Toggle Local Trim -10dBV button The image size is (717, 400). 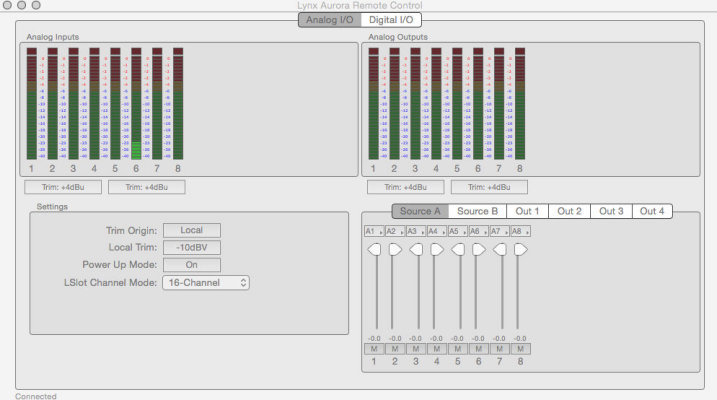pos(192,247)
